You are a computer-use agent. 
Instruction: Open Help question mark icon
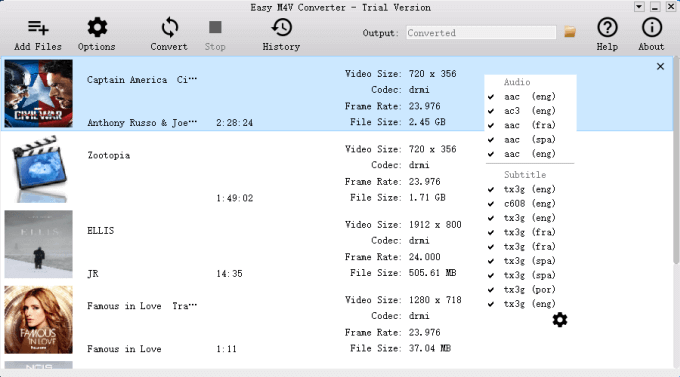tap(607, 27)
